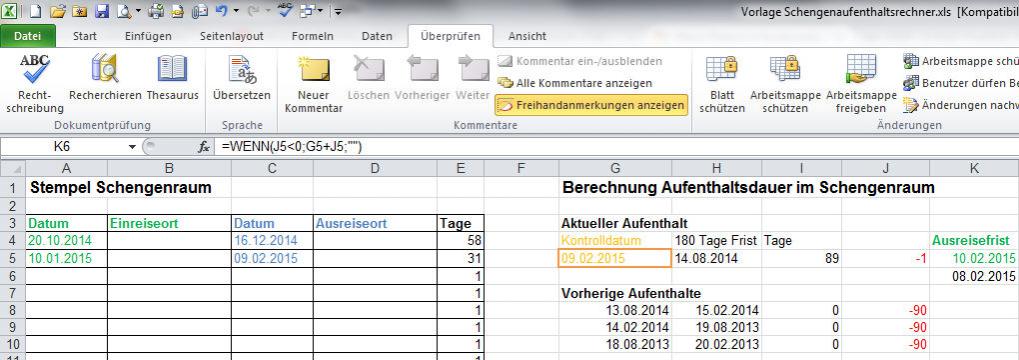Select the Tage value 58 cell

(460, 240)
